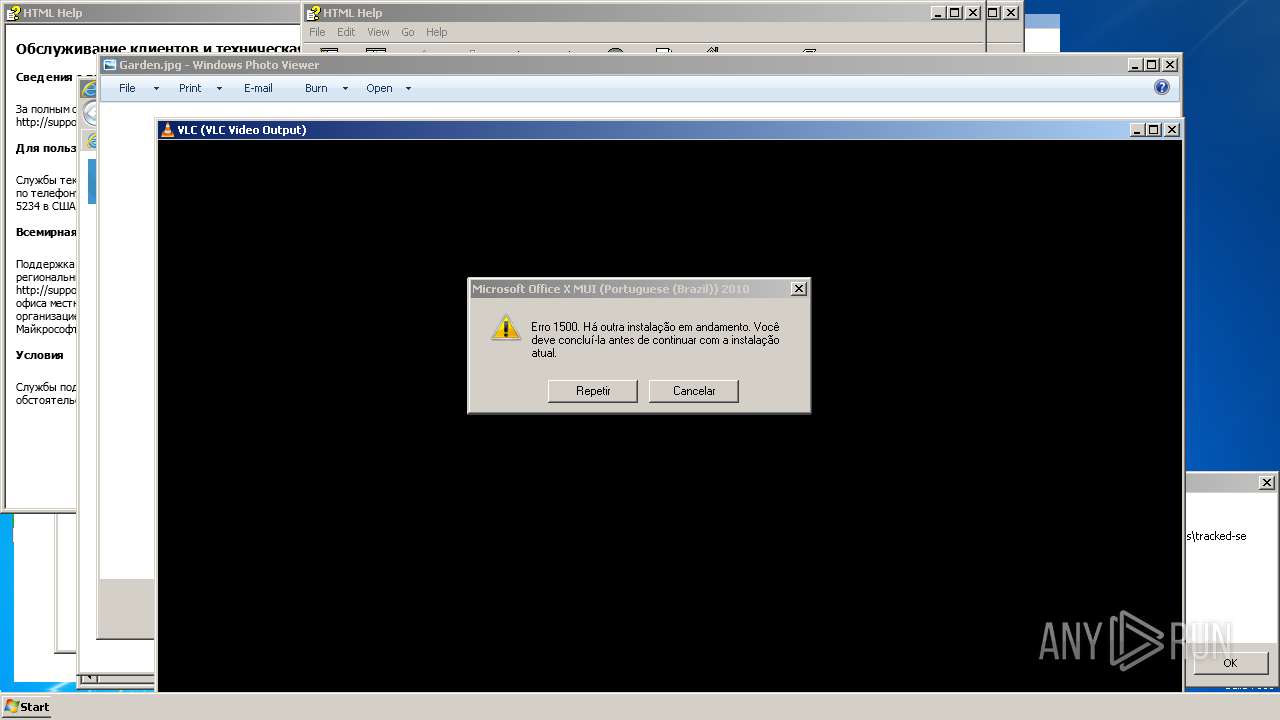
Task: Click the Cancelar button in the error dialog
Action: (x=693, y=391)
